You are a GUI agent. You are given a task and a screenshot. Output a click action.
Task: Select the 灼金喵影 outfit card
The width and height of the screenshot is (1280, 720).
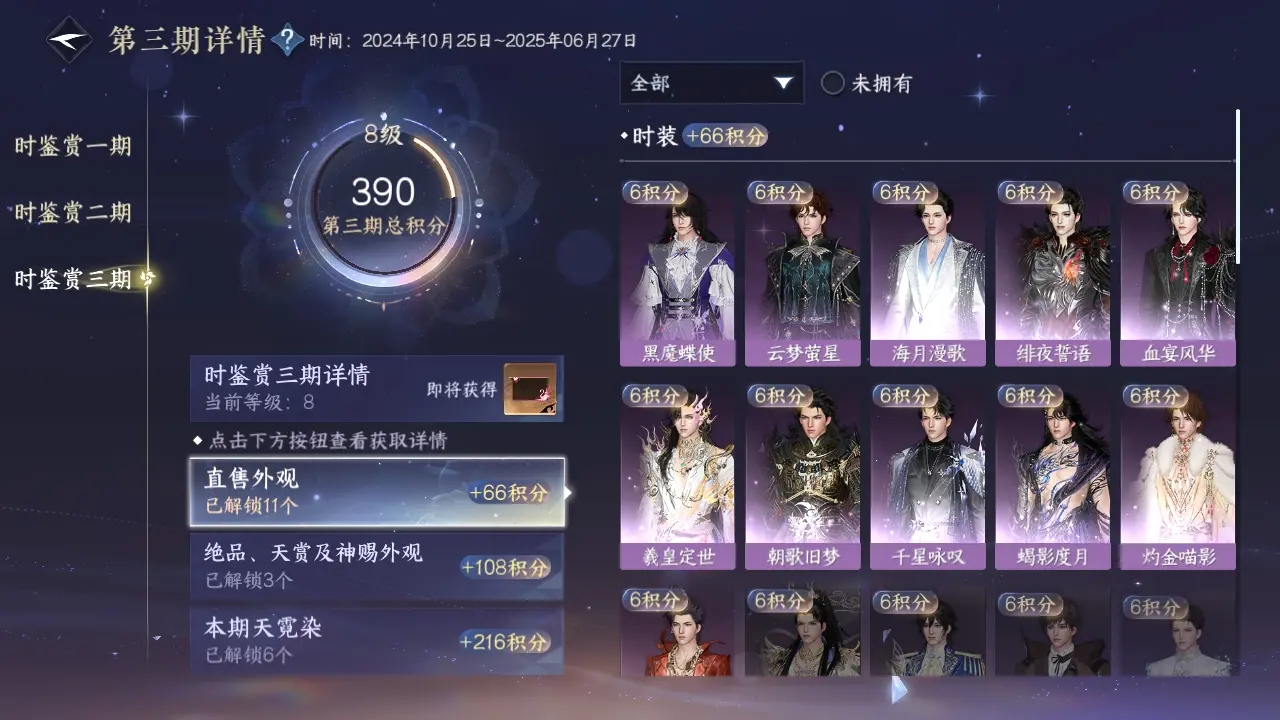point(1179,477)
